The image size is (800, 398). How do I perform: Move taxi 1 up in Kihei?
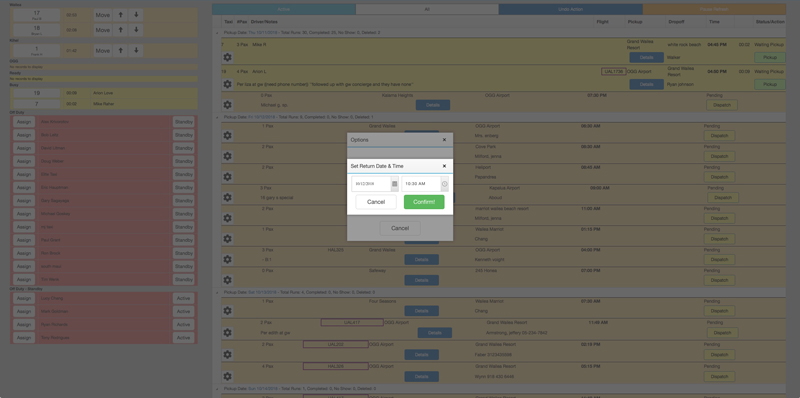point(120,51)
